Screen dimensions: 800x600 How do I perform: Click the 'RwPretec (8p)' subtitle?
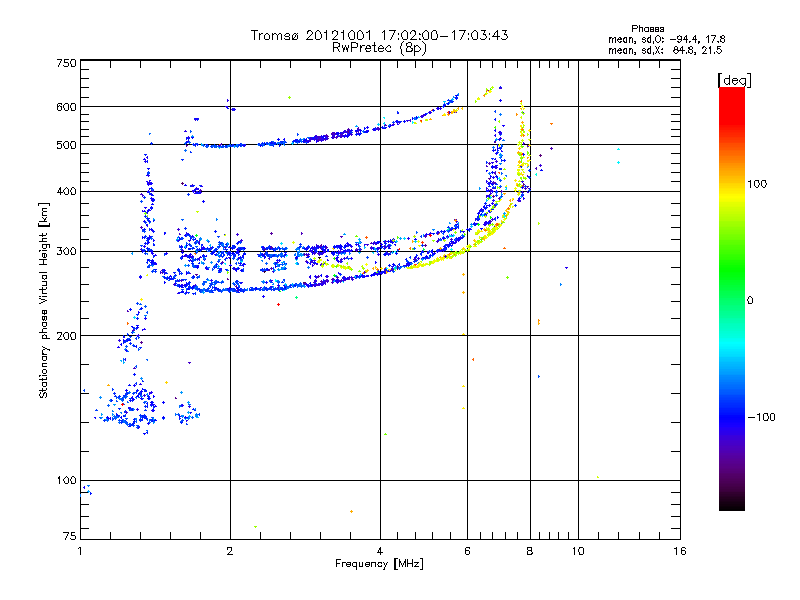[x=379, y=48]
